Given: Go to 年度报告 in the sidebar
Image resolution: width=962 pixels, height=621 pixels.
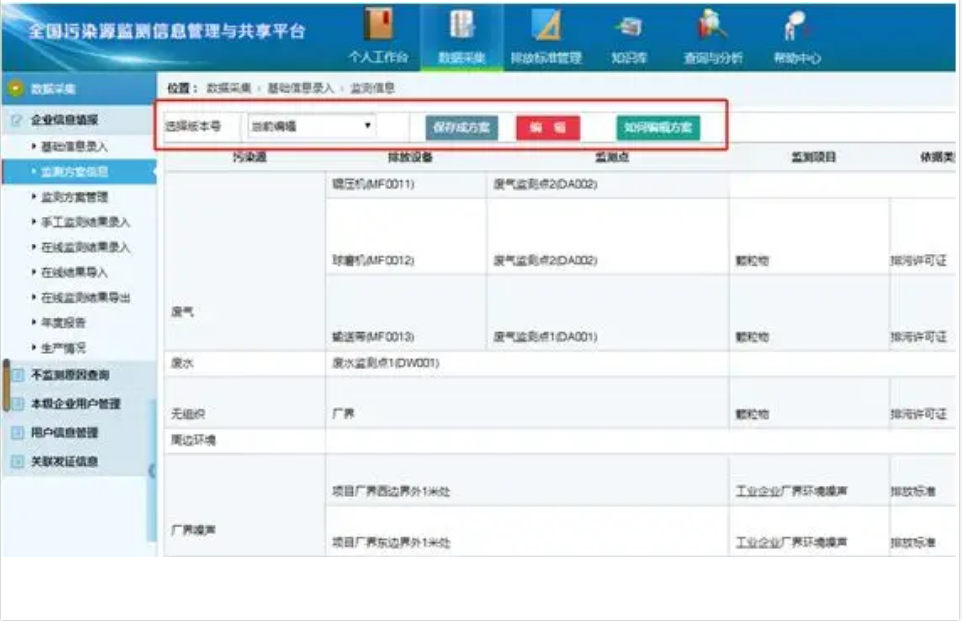Looking at the screenshot, I should tap(63, 322).
